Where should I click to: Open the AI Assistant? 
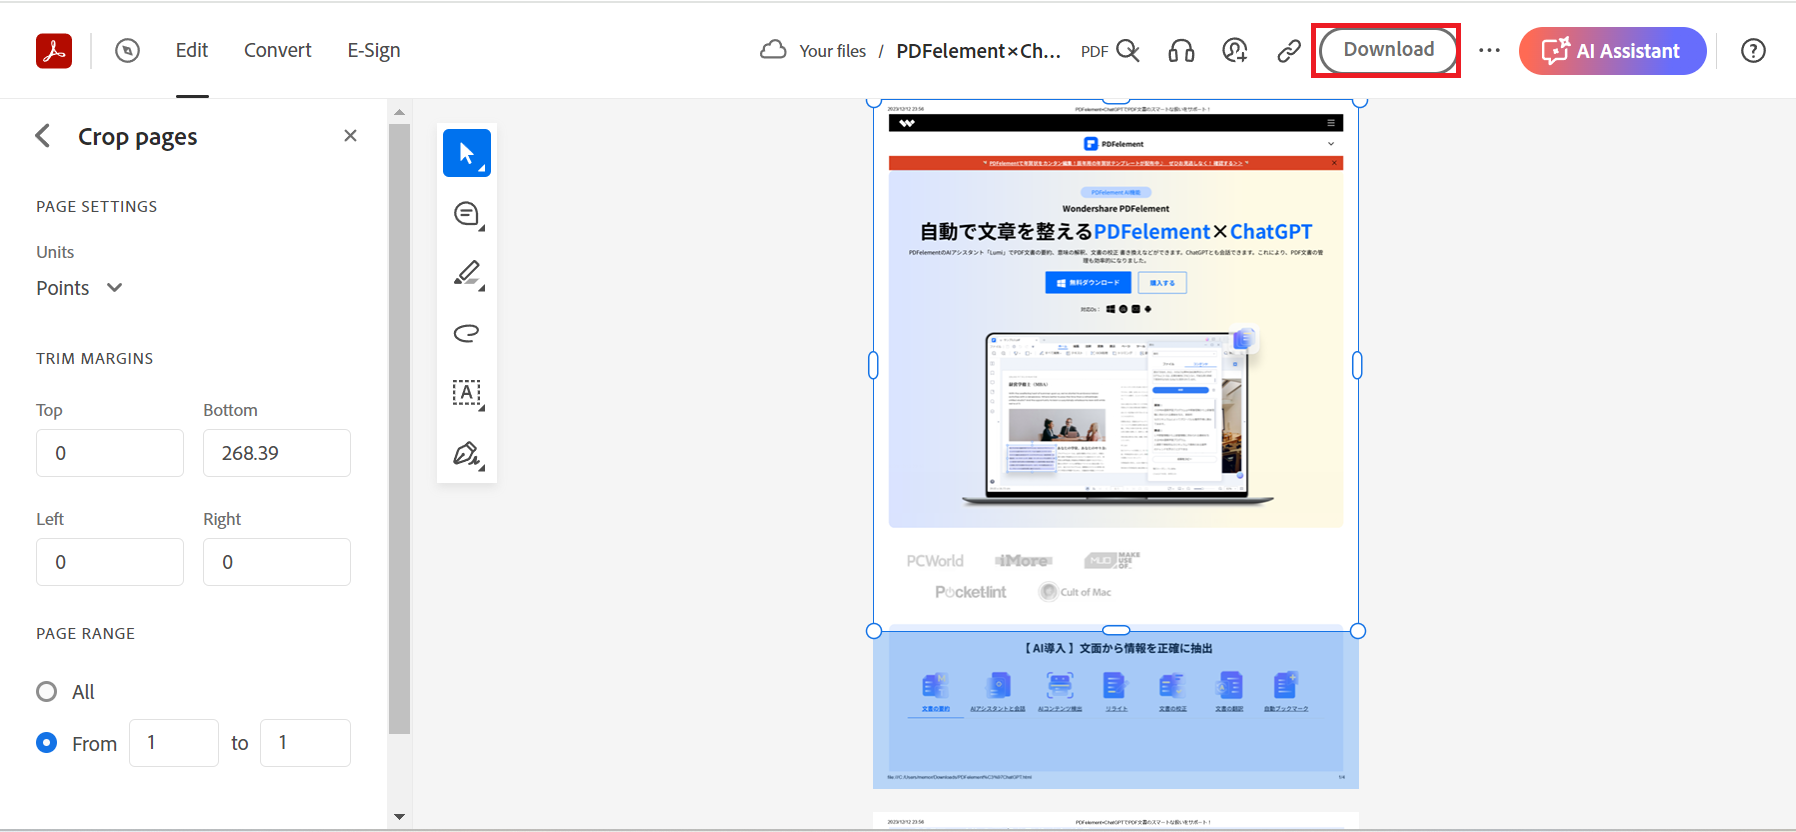click(1612, 51)
